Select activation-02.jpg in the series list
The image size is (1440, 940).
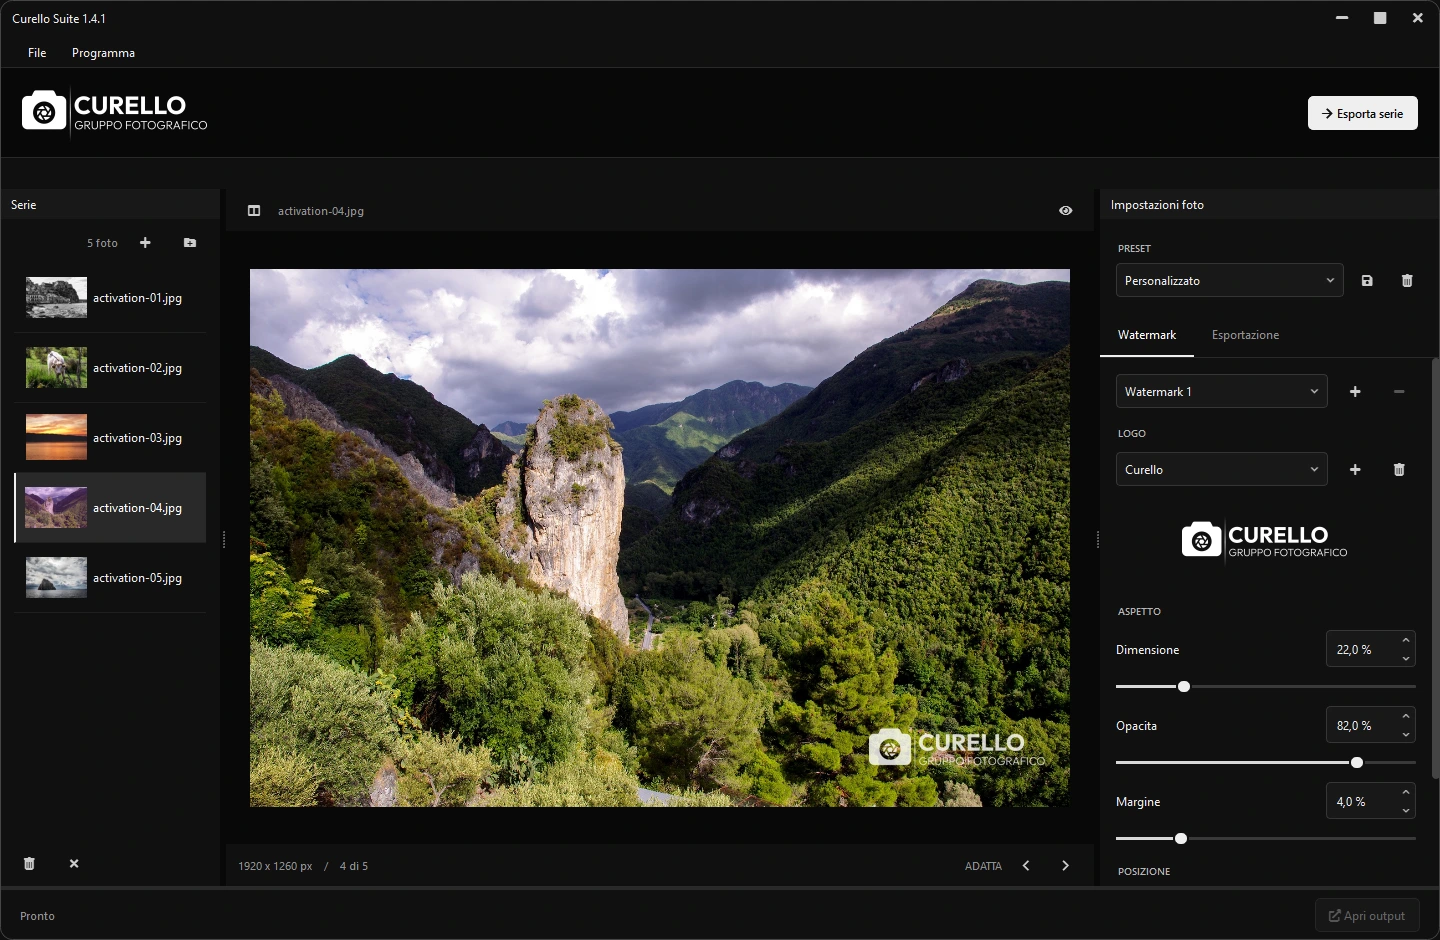pos(110,368)
